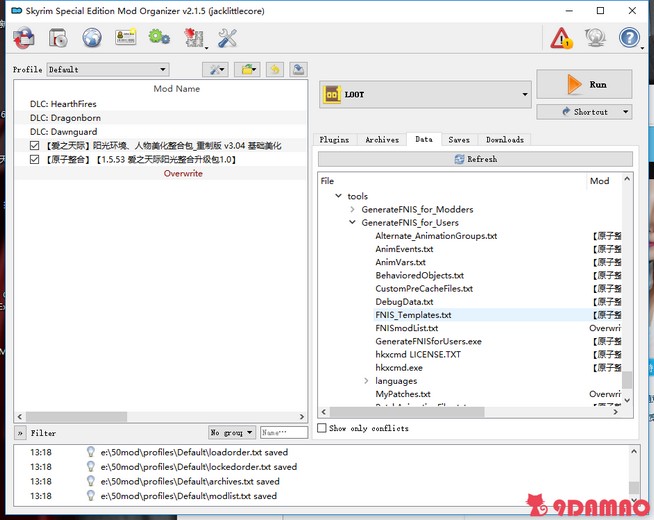
Task: Select Alternate_AnimationGroups.txt file
Action: [436, 236]
